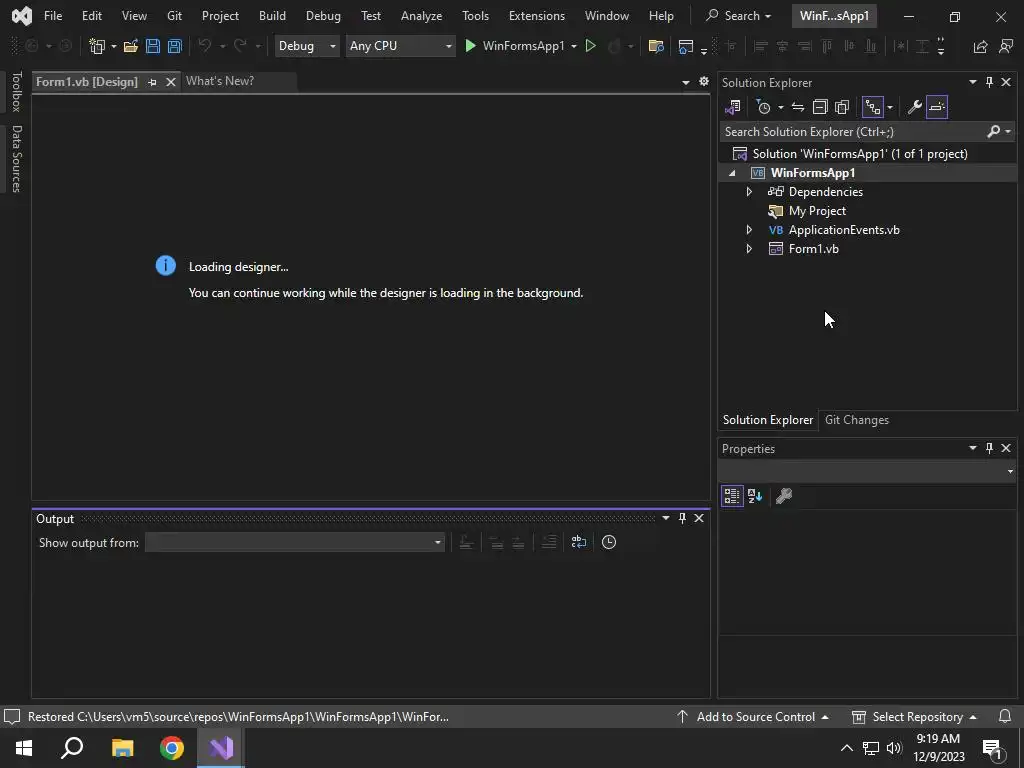Image resolution: width=1024 pixels, height=768 pixels.
Task: Open the 'Show output from' dropdown
Action: pos(438,542)
